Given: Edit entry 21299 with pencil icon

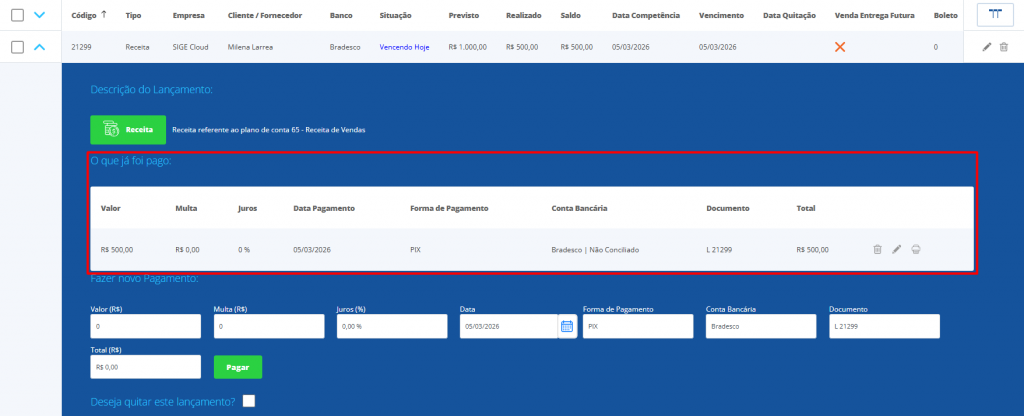Looking at the screenshot, I should [987, 47].
